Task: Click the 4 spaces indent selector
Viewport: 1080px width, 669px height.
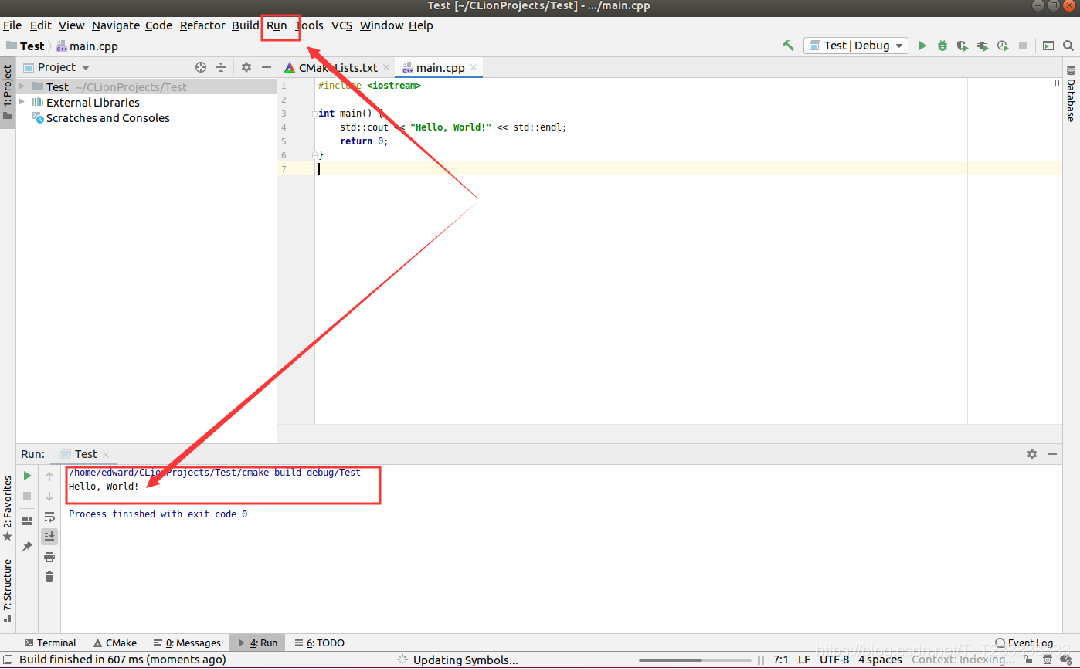Action: pos(880,660)
